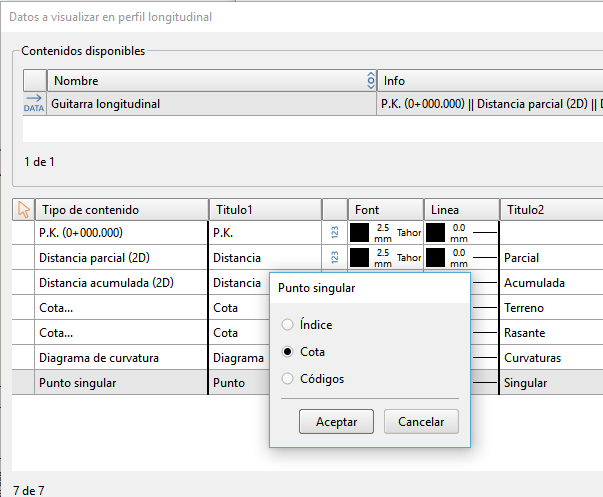This screenshot has width=603, height=497.
Task: Click the font size 2.5 mm Tahoma in Distancia parcial row
Action: click(397, 257)
